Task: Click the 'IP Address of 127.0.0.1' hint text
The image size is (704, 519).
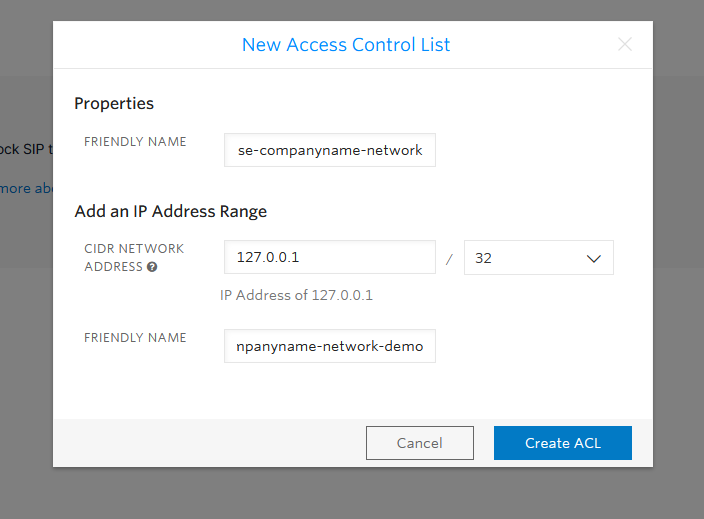Action: [296, 295]
